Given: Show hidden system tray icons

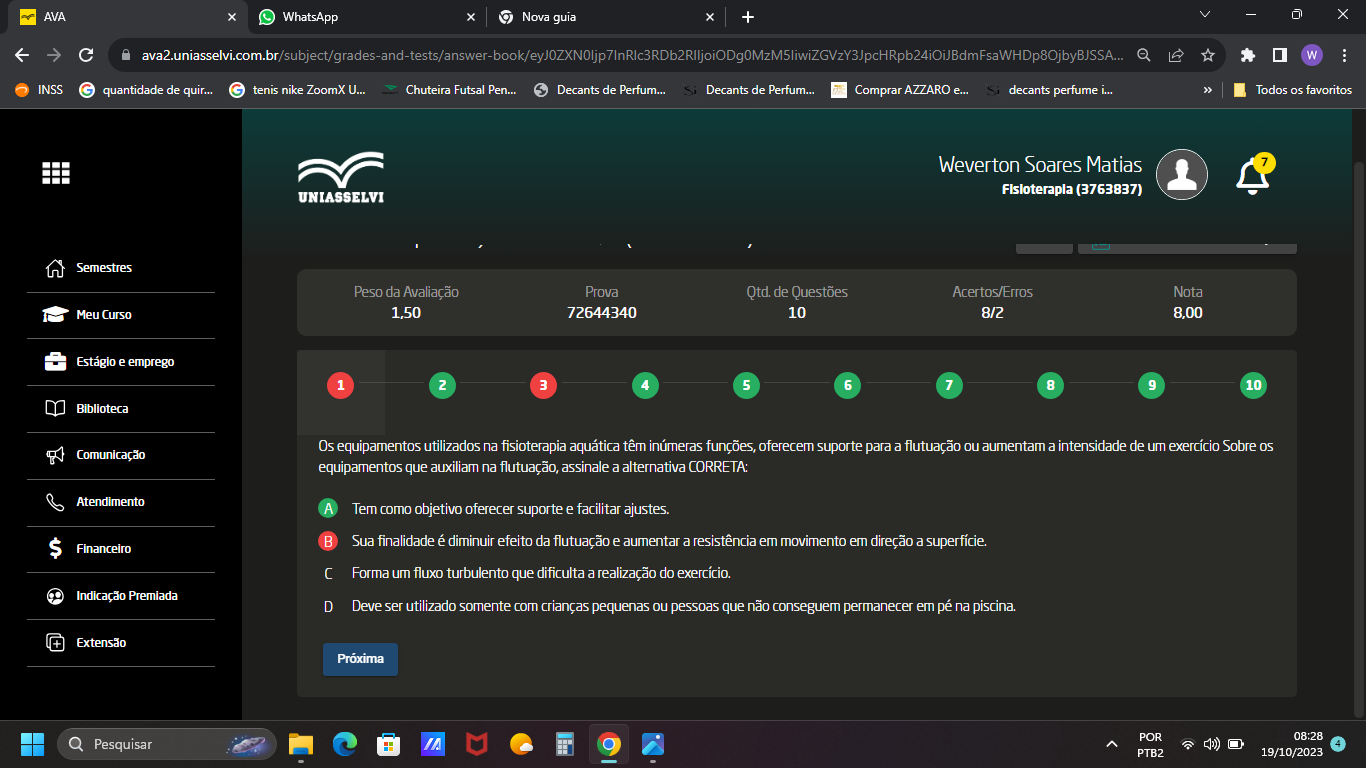Looking at the screenshot, I should [x=1111, y=744].
